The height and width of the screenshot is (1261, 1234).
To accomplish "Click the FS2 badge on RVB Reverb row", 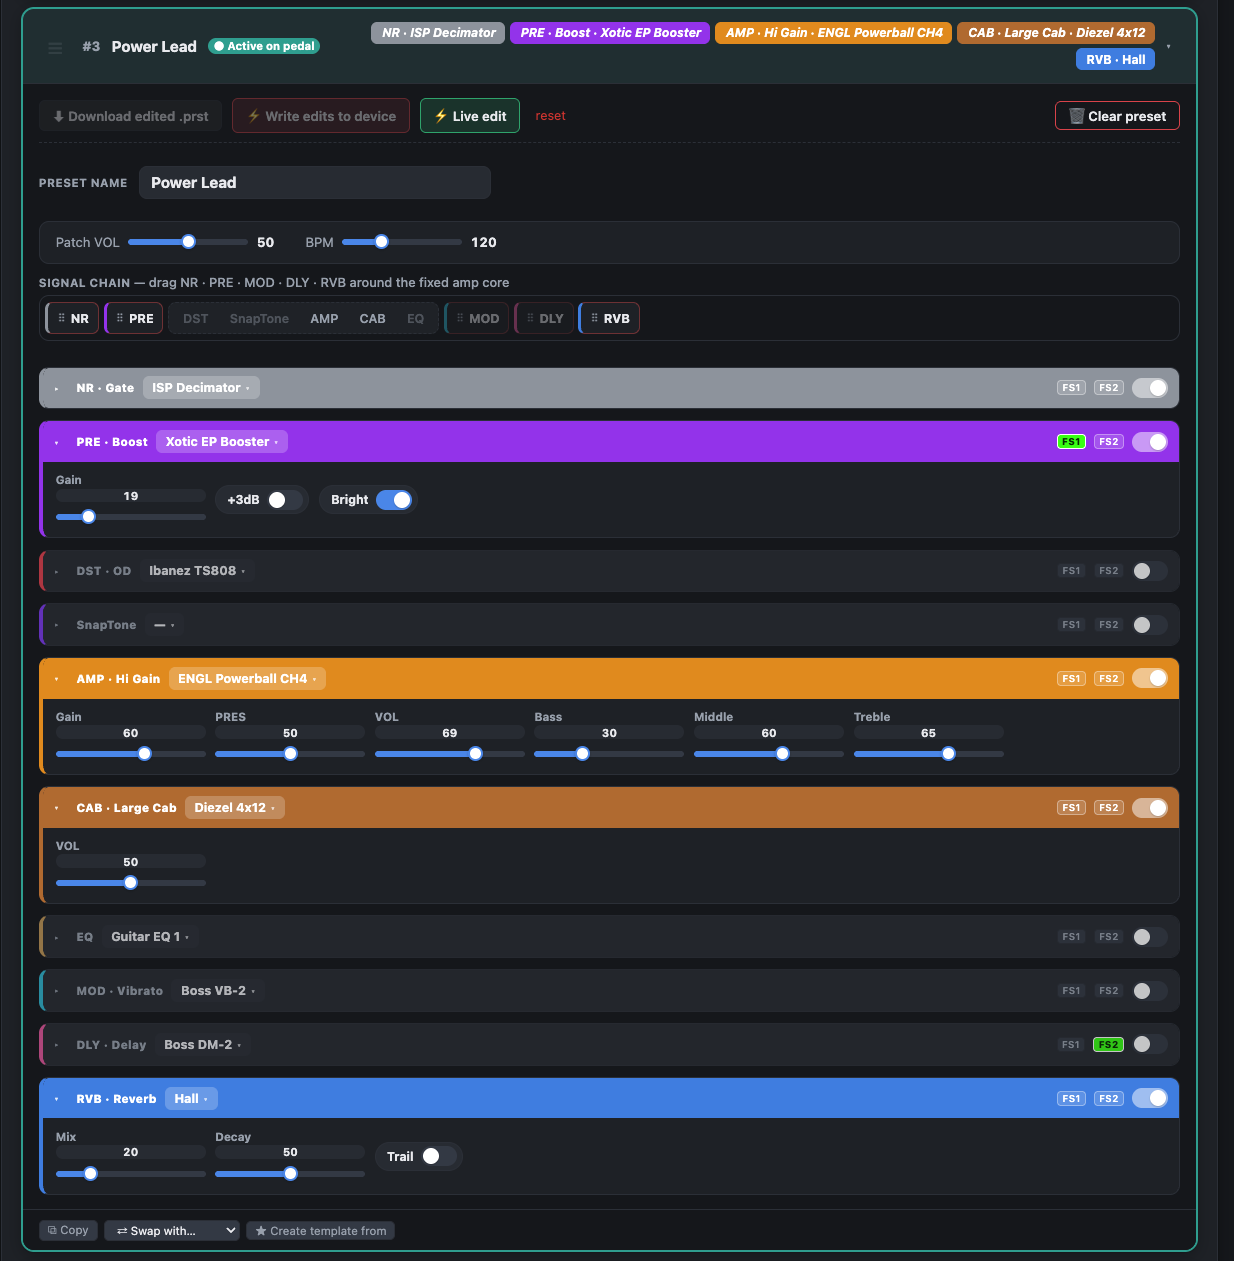I will [x=1108, y=1099].
